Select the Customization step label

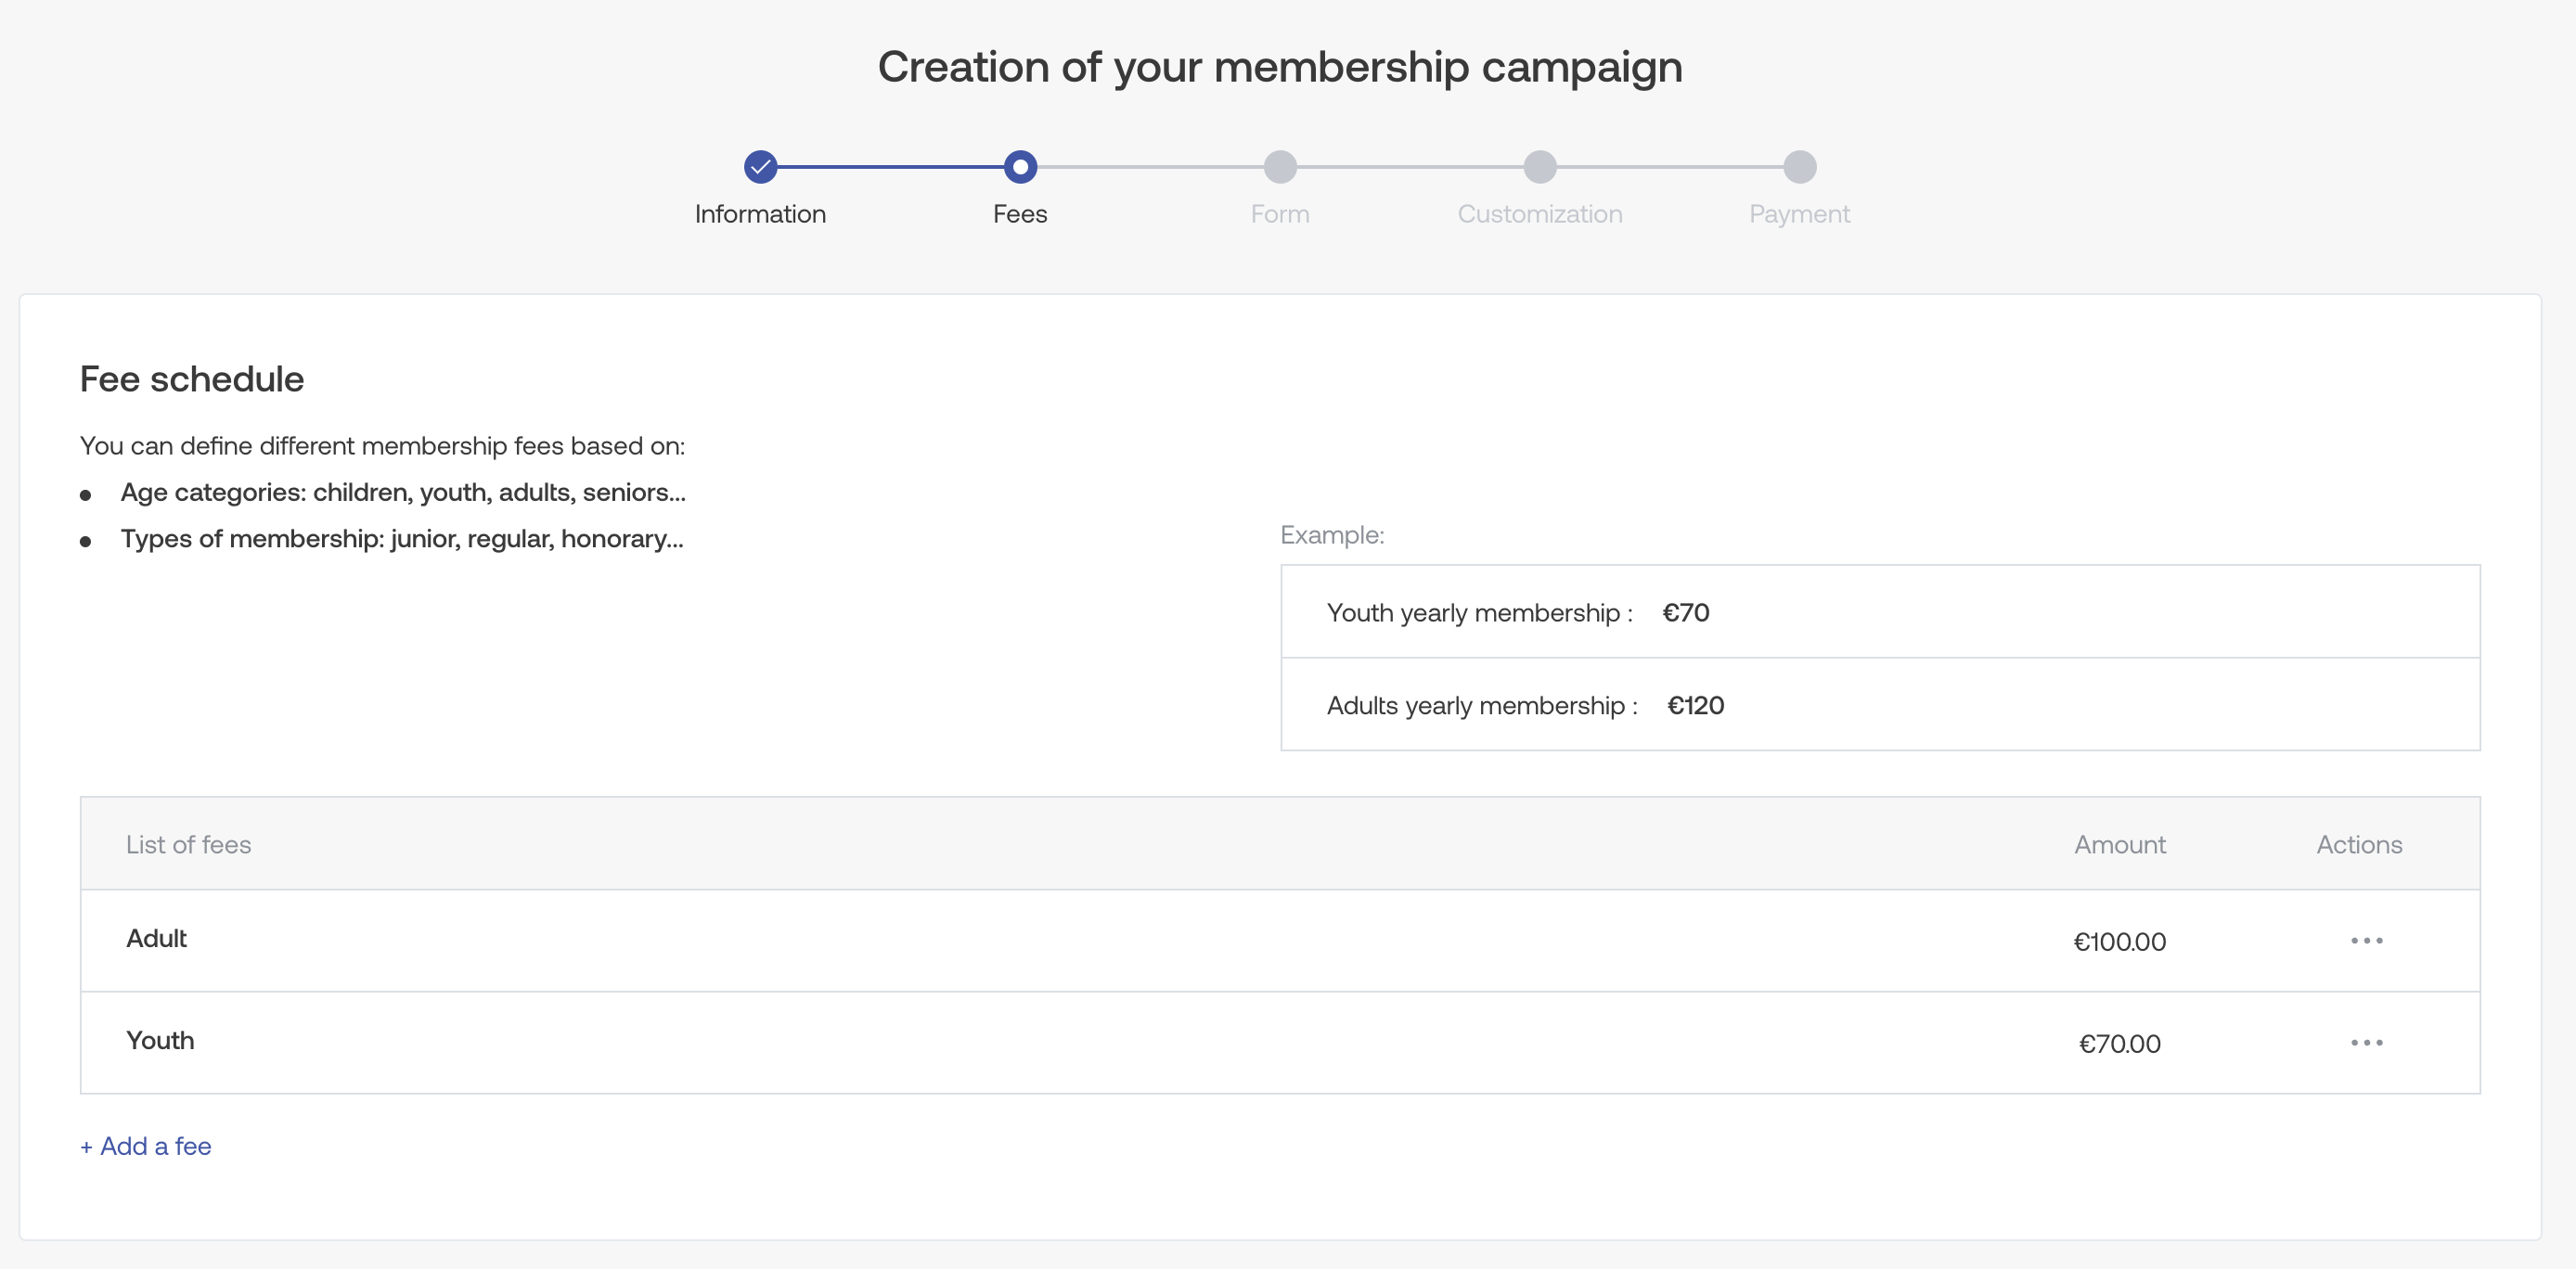[1540, 214]
